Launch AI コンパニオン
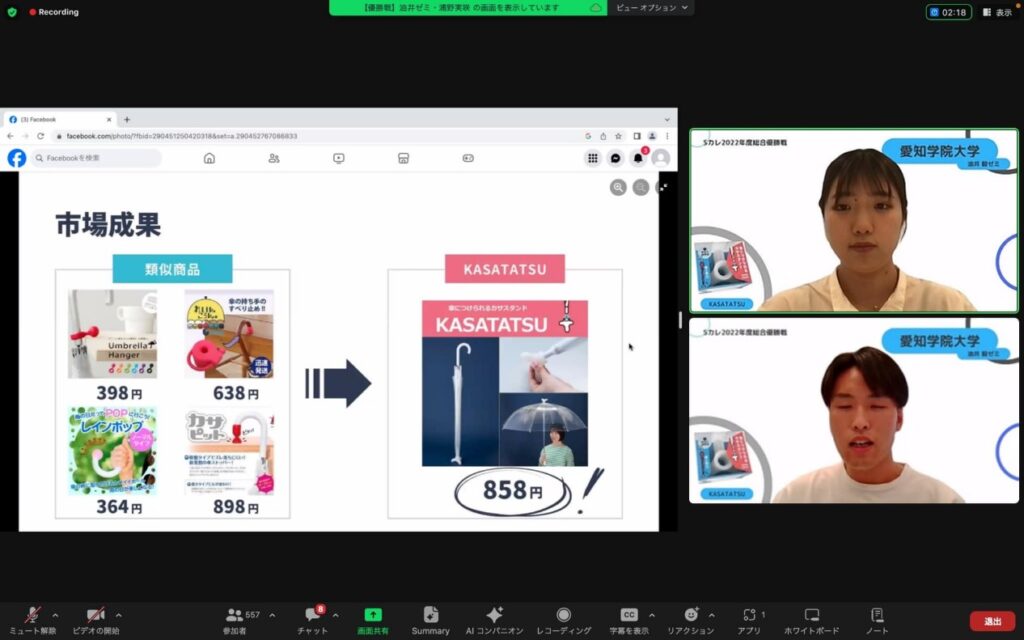 (x=494, y=620)
